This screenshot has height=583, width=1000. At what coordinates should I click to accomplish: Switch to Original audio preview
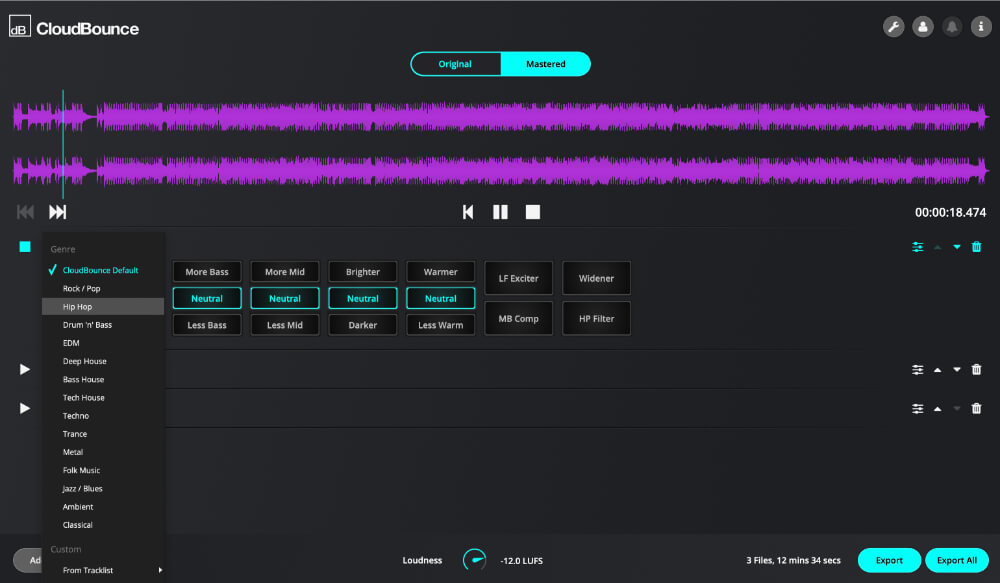point(455,64)
